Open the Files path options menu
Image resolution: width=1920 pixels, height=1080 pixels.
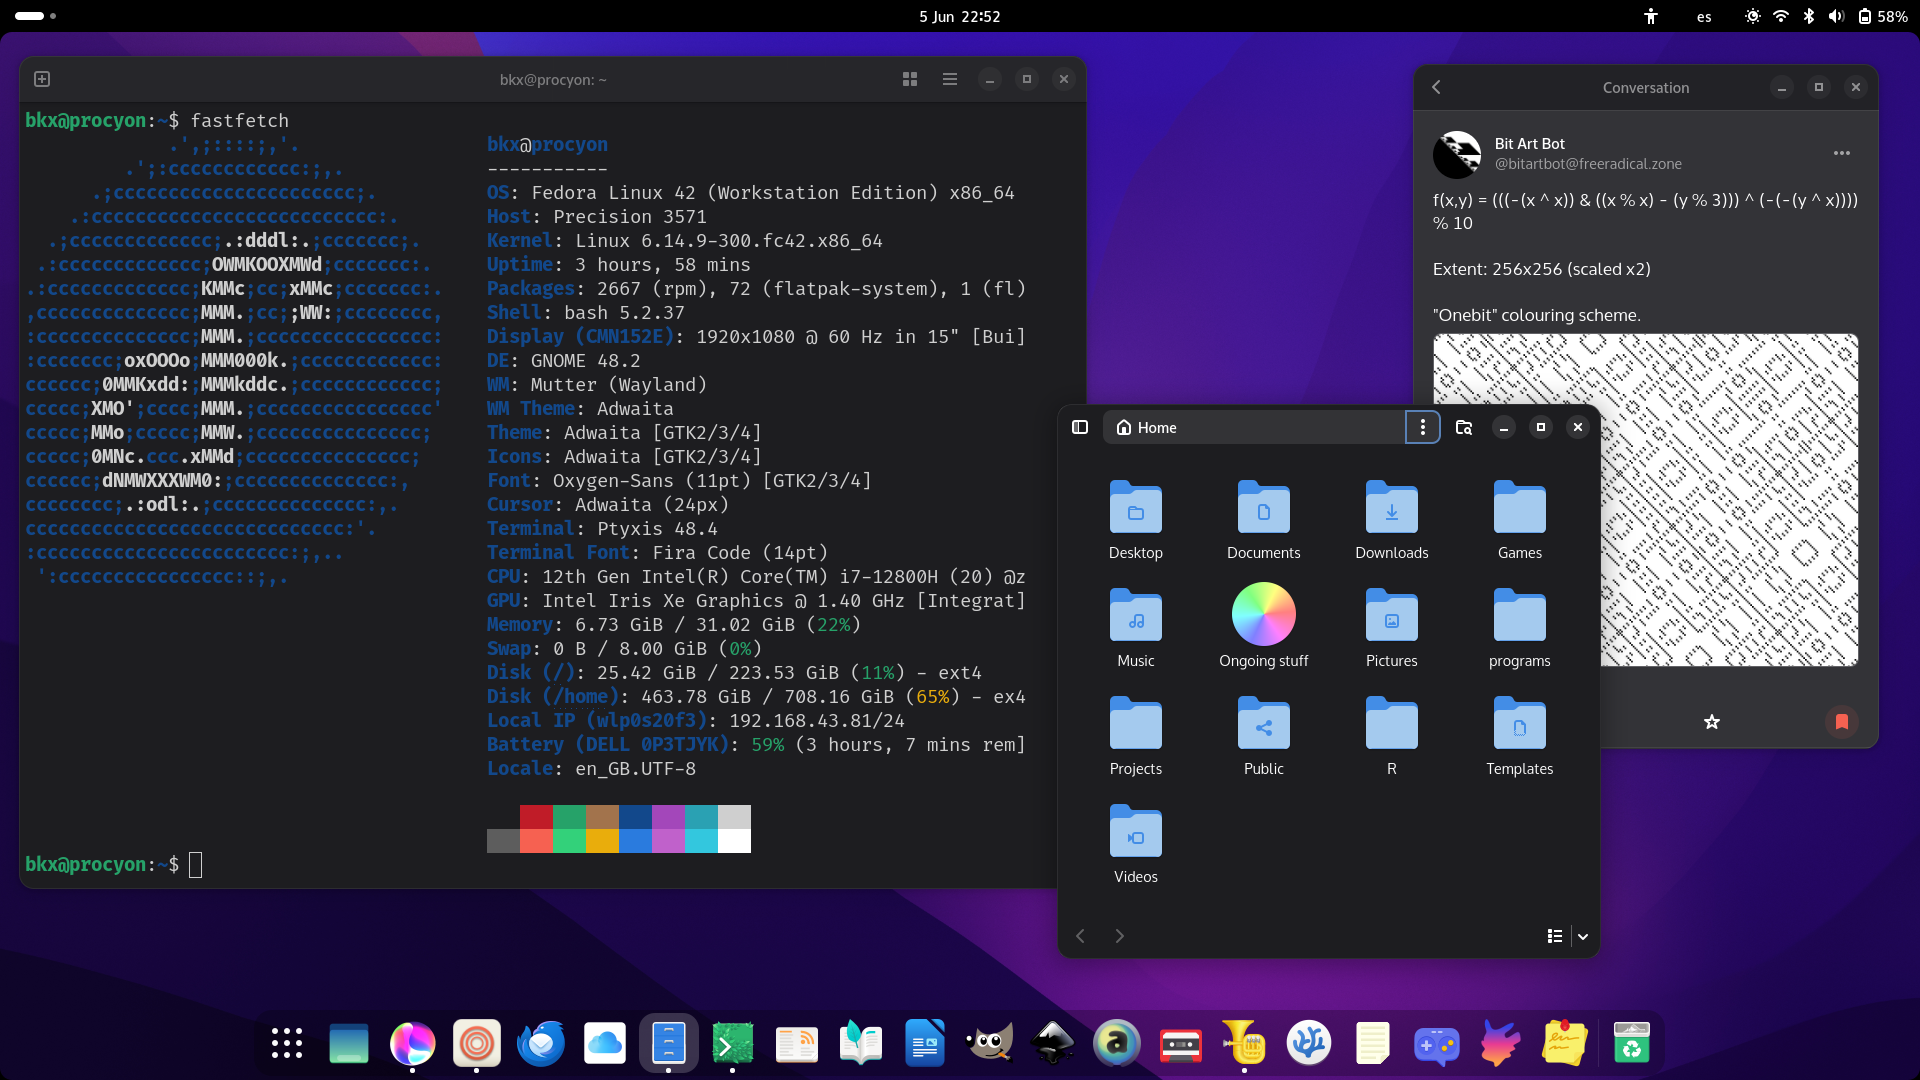coord(1423,427)
